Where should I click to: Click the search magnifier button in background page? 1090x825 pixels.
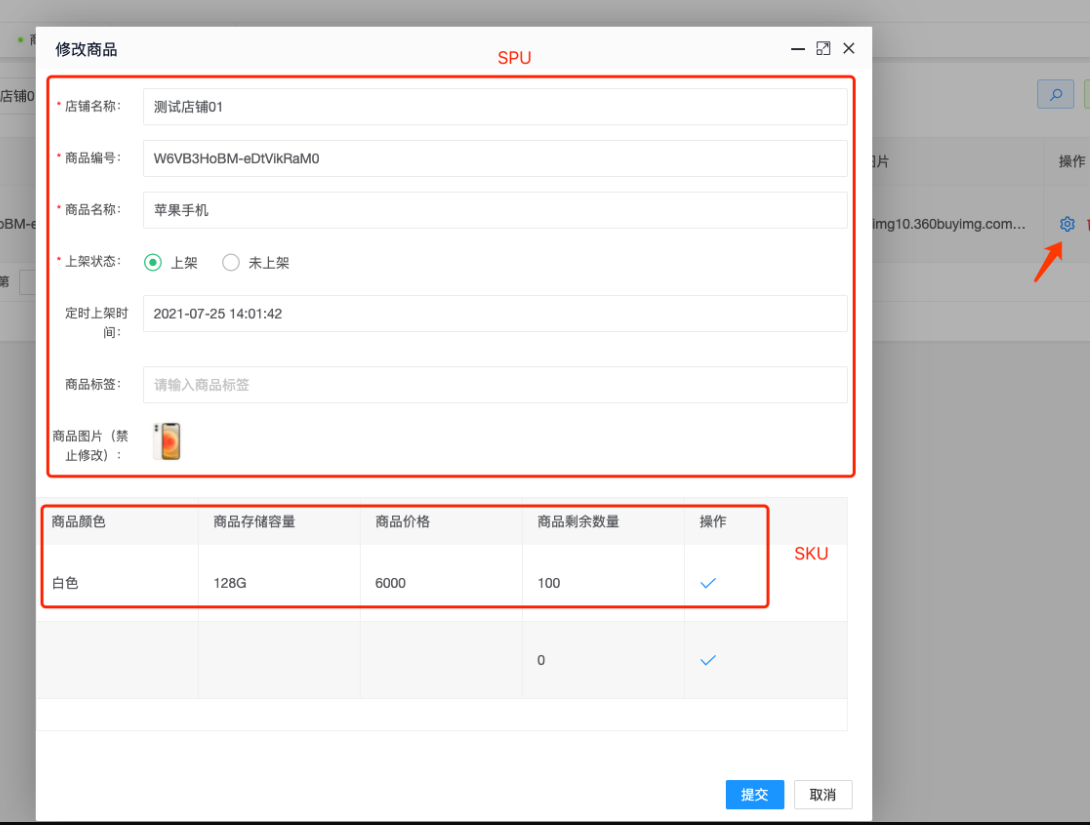(x=1055, y=95)
